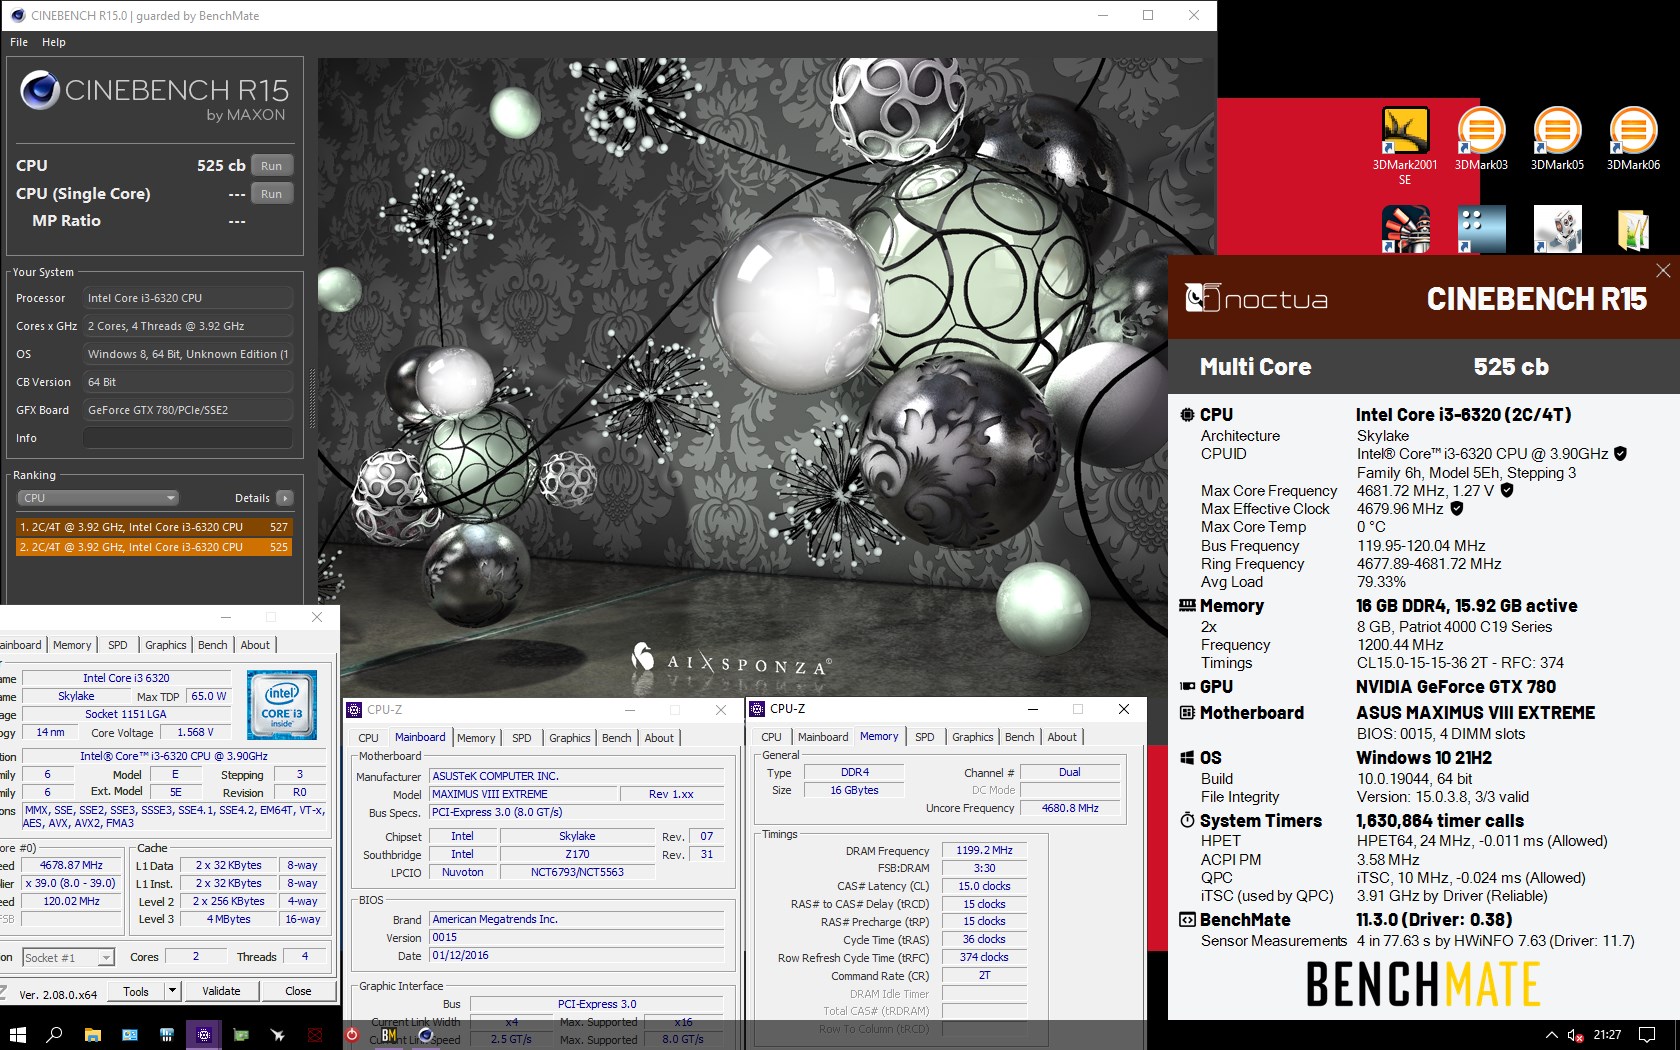
Task: Show hidden system tray icons chevron
Action: coord(1551,1035)
